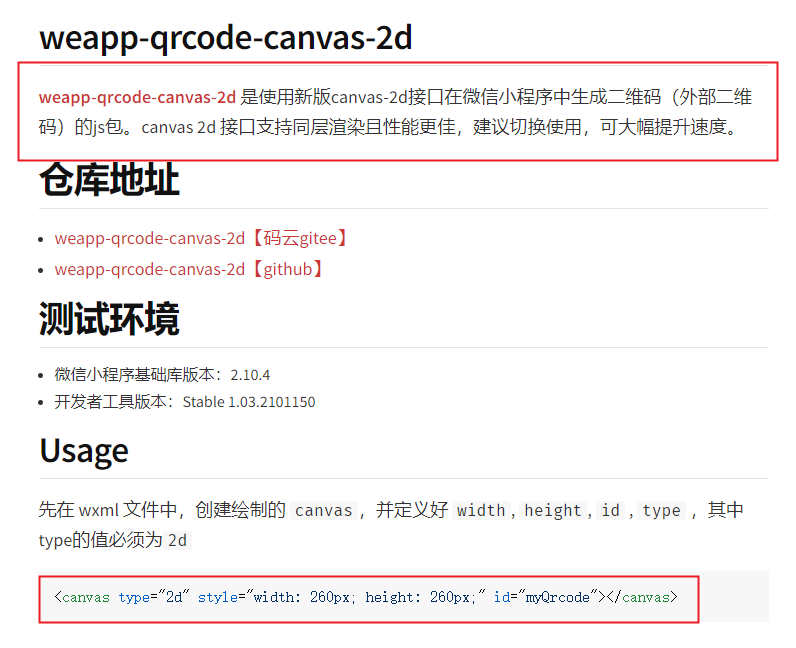The height and width of the screenshot is (648, 796).
Task: Click the inline code word height
Action: coord(552,510)
